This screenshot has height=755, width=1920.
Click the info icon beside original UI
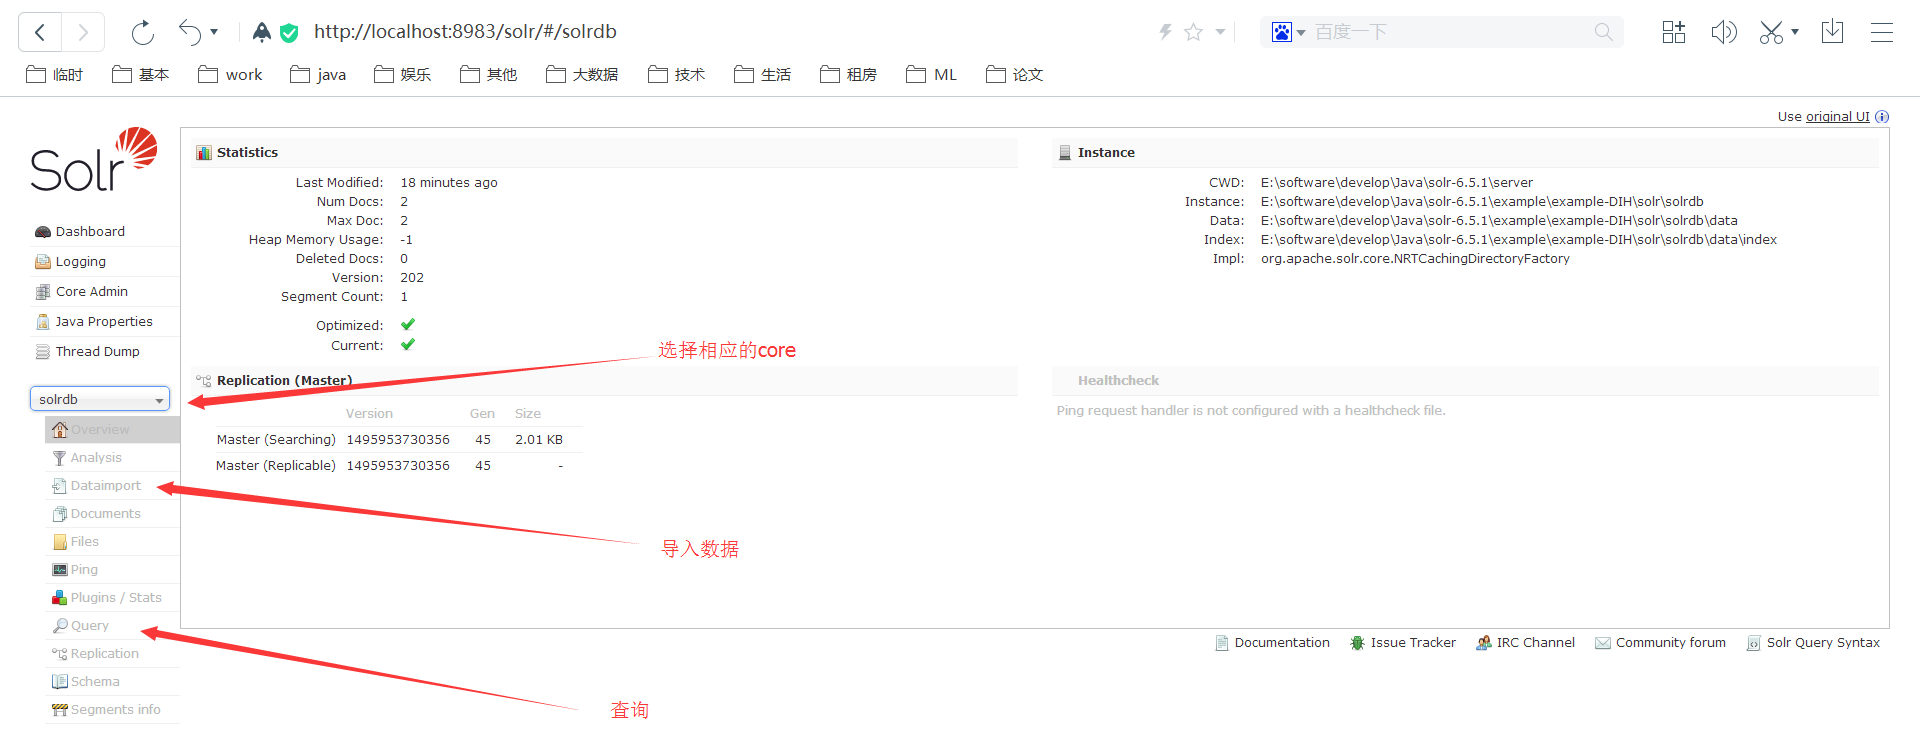(1882, 117)
